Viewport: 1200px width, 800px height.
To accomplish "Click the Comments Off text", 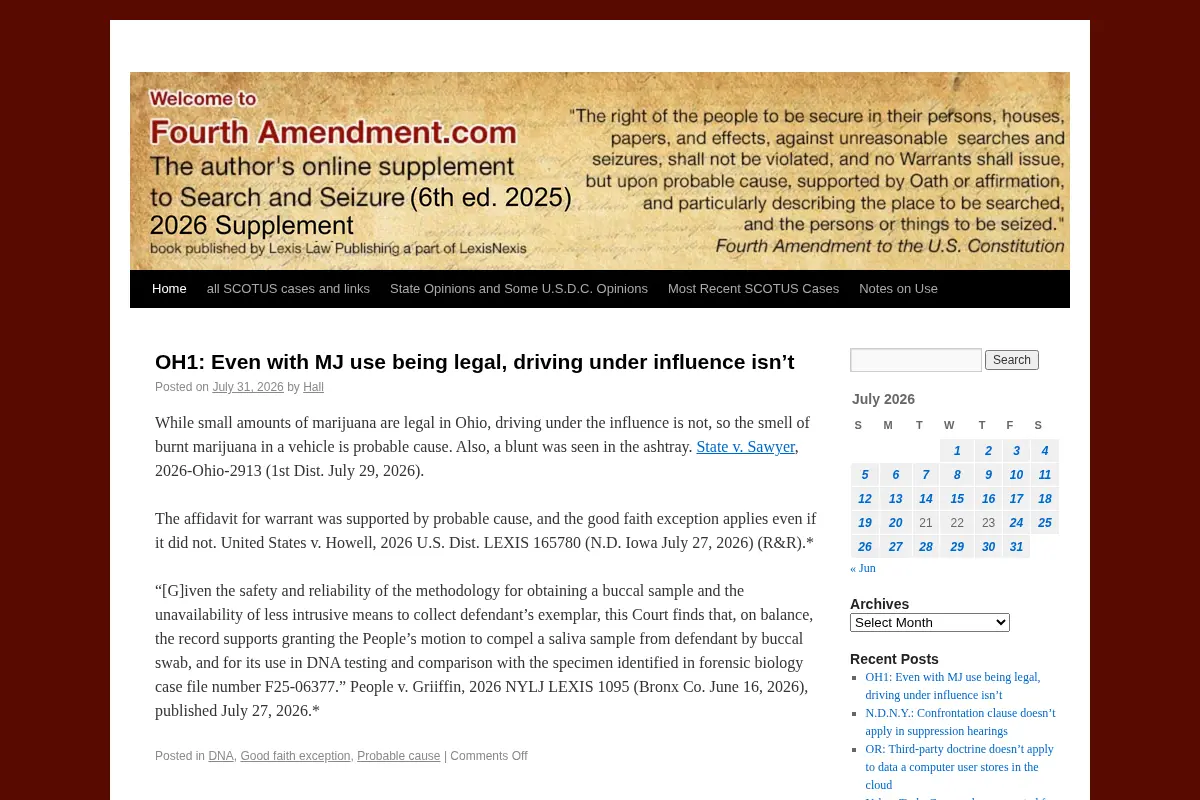I will [489, 756].
